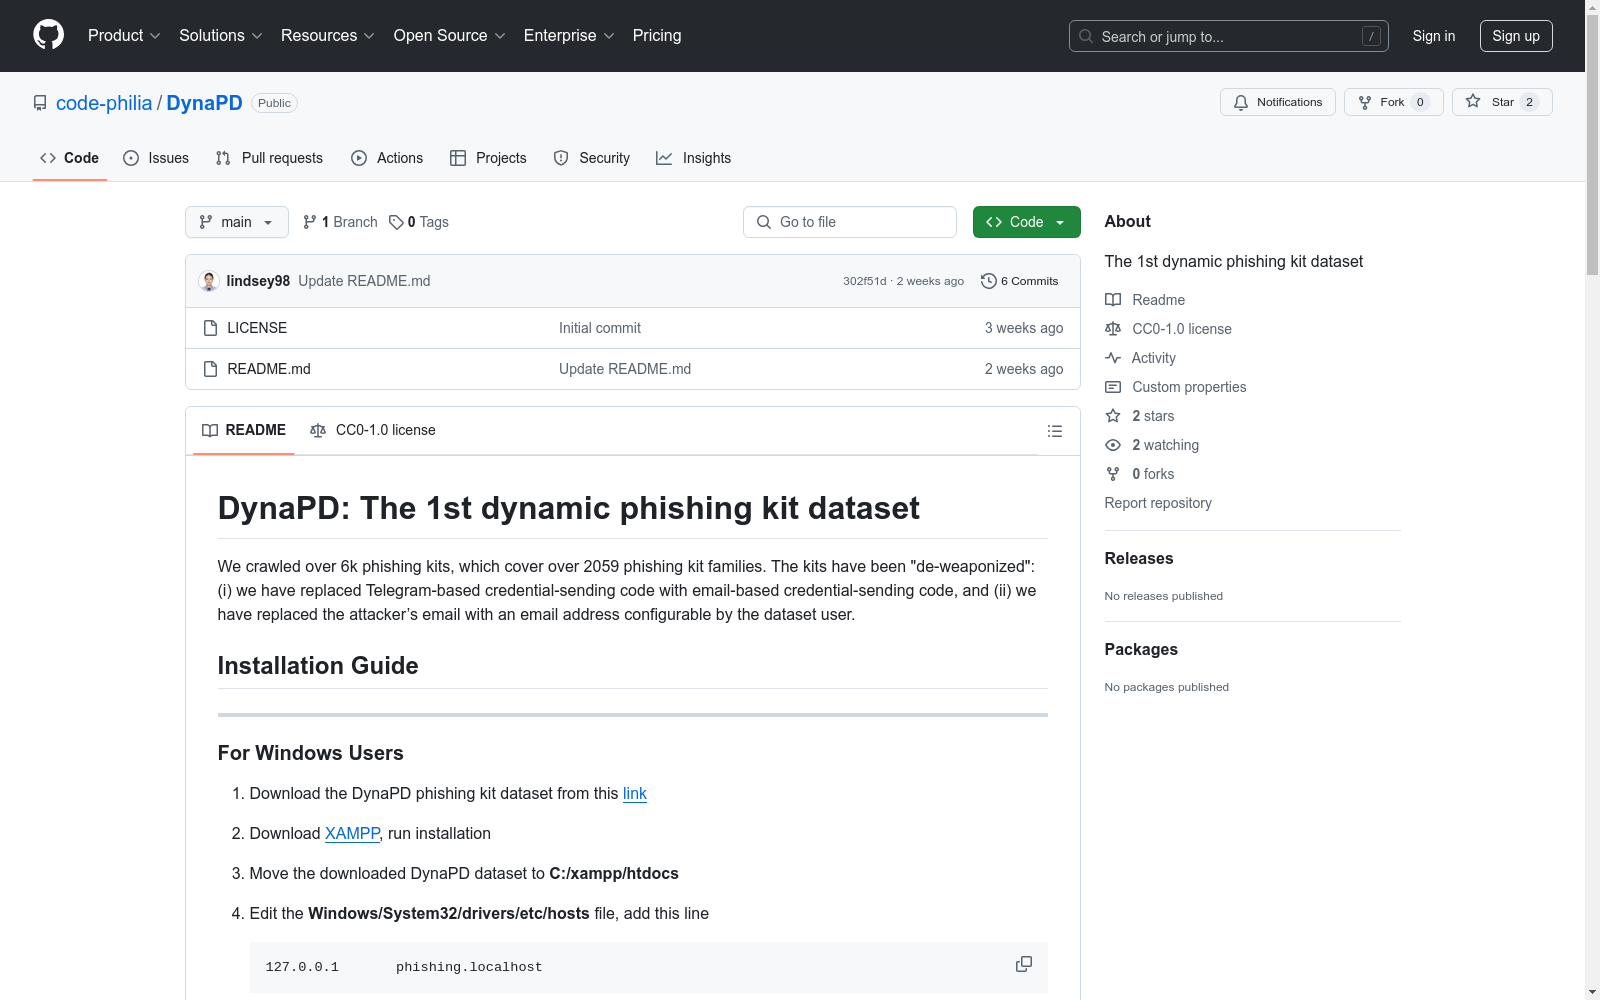The height and width of the screenshot is (1000, 1600).
Task: Click the Go to file search field
Action: click(x=850, y=222)
